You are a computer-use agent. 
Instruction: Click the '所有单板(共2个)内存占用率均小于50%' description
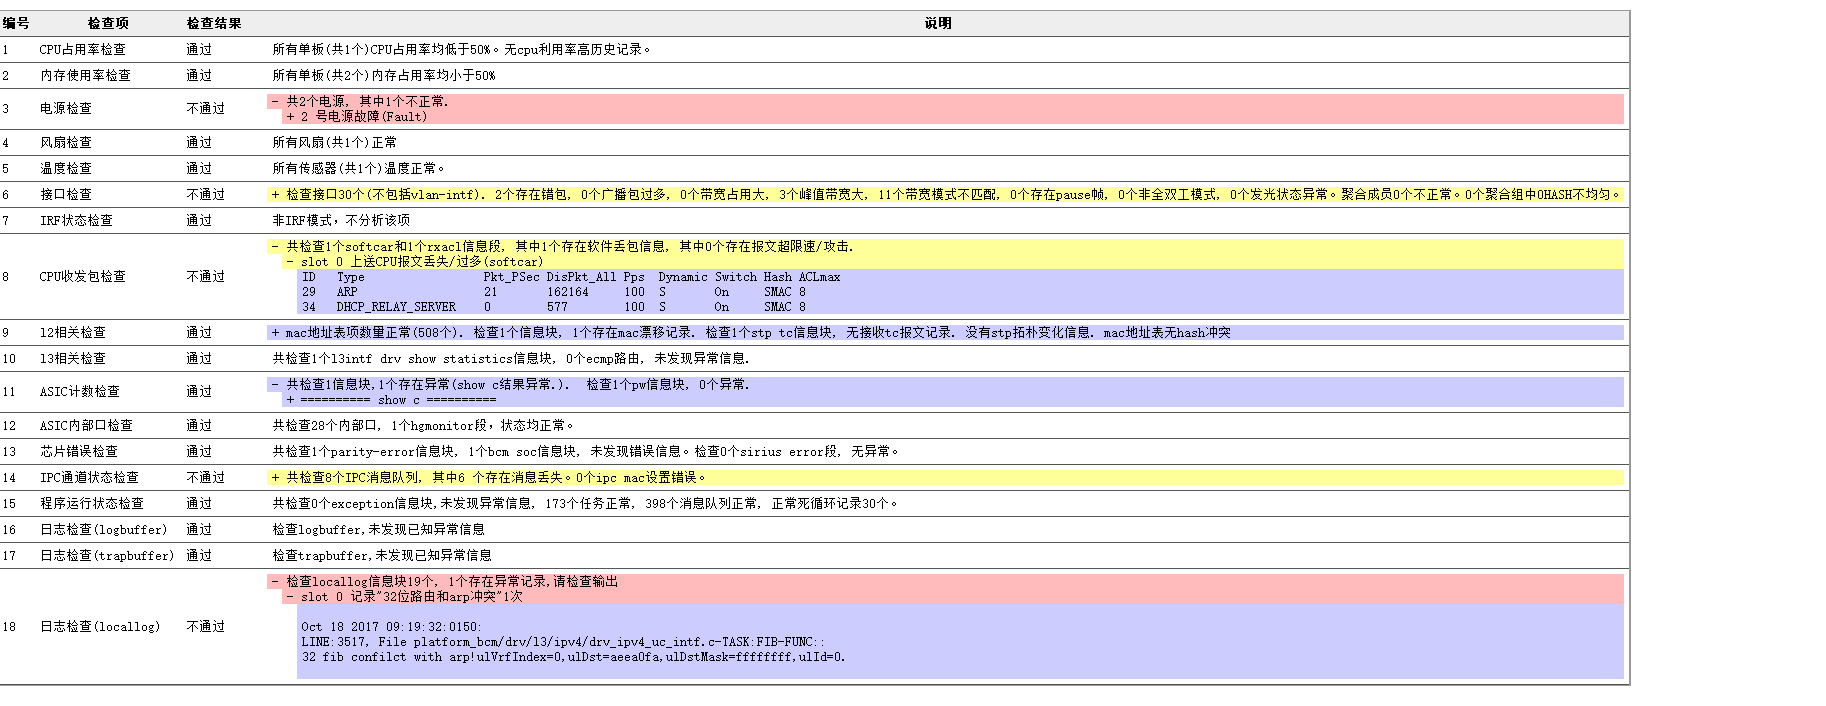pyautogui.click(x=384, y=75)
